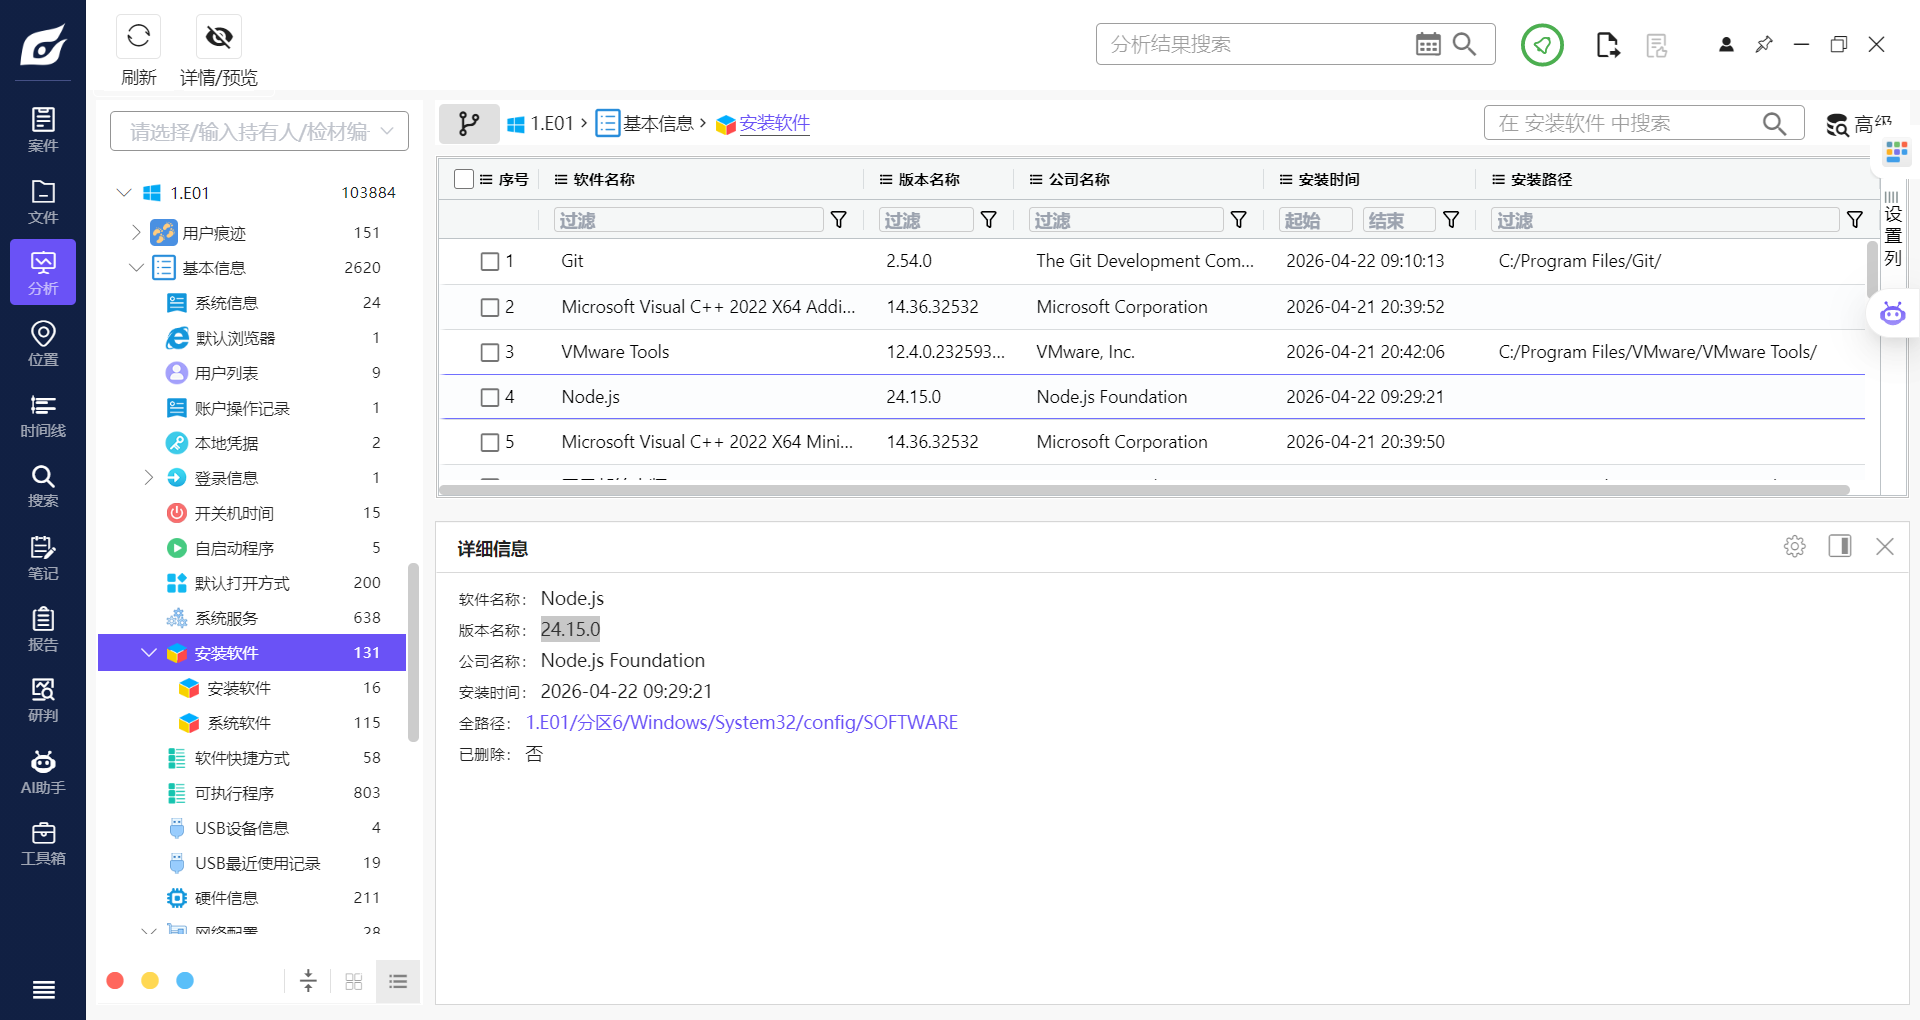Open the Search (搜索) sidebar section
Image resolution: width=1920 pixels, height=1020 pixels.
click(43, 486)
